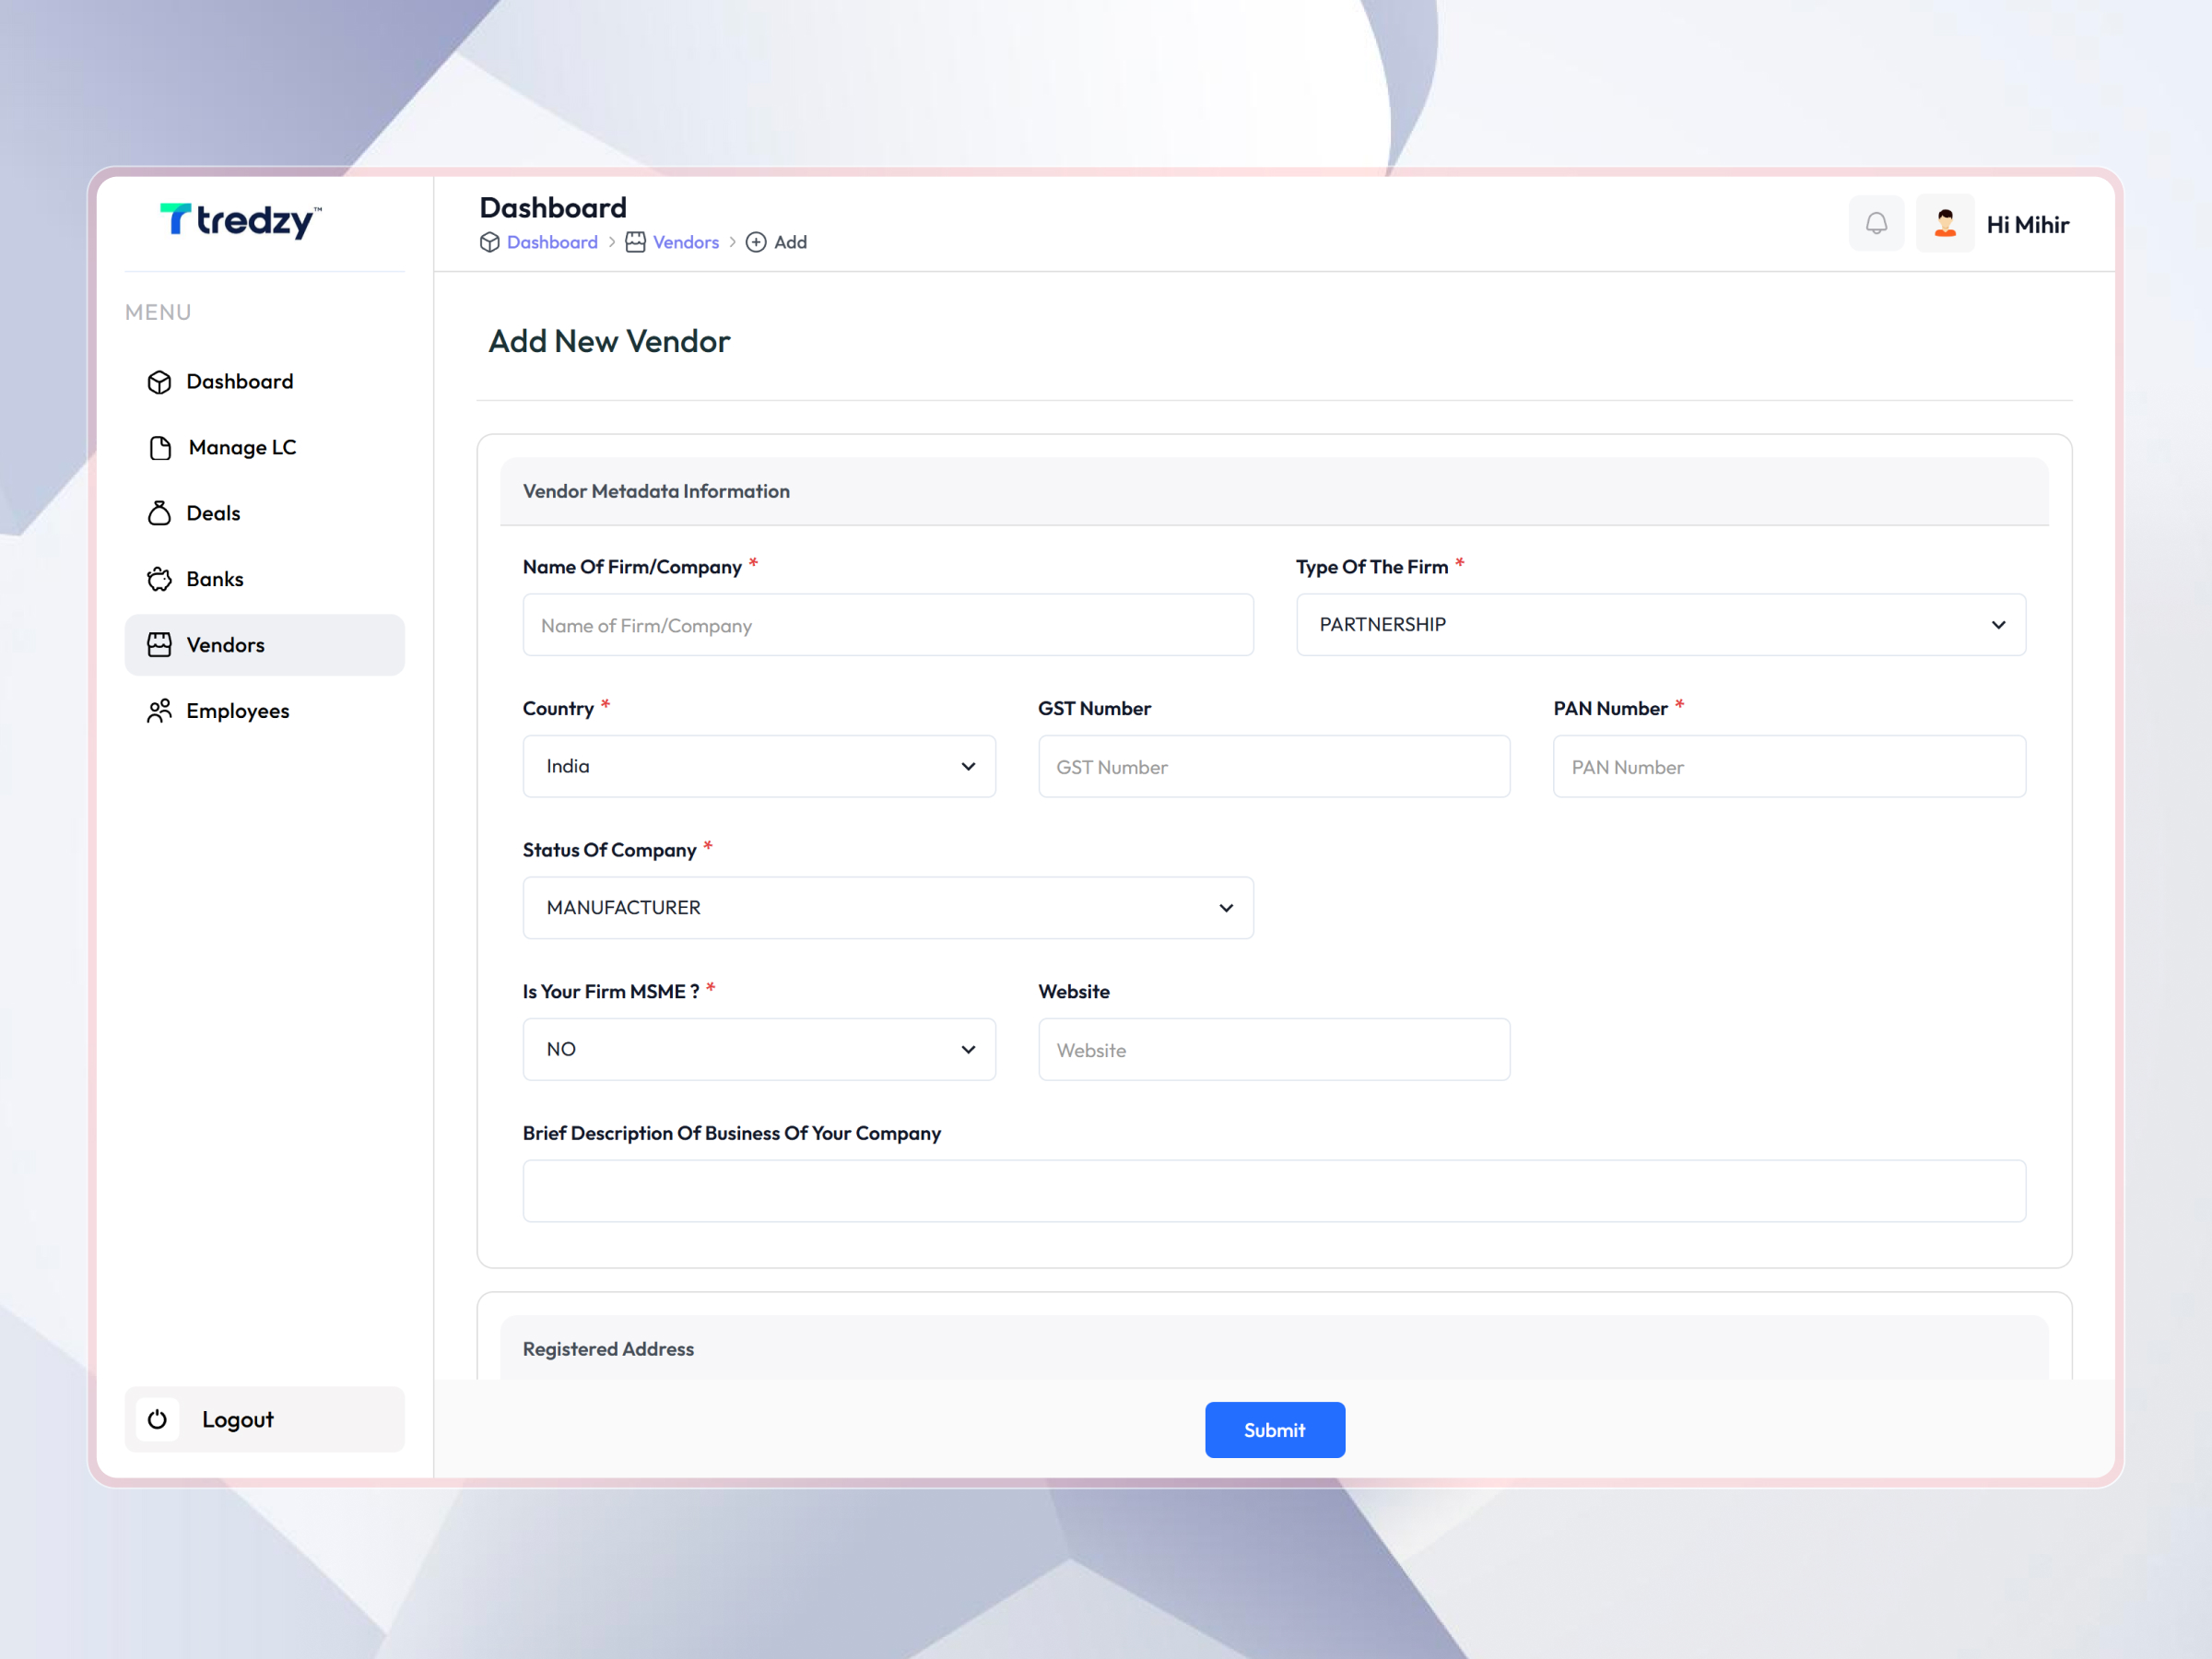Click the user profile avatar
The height and width of the screenshot is (1659, 2212).
point(1945,223)
